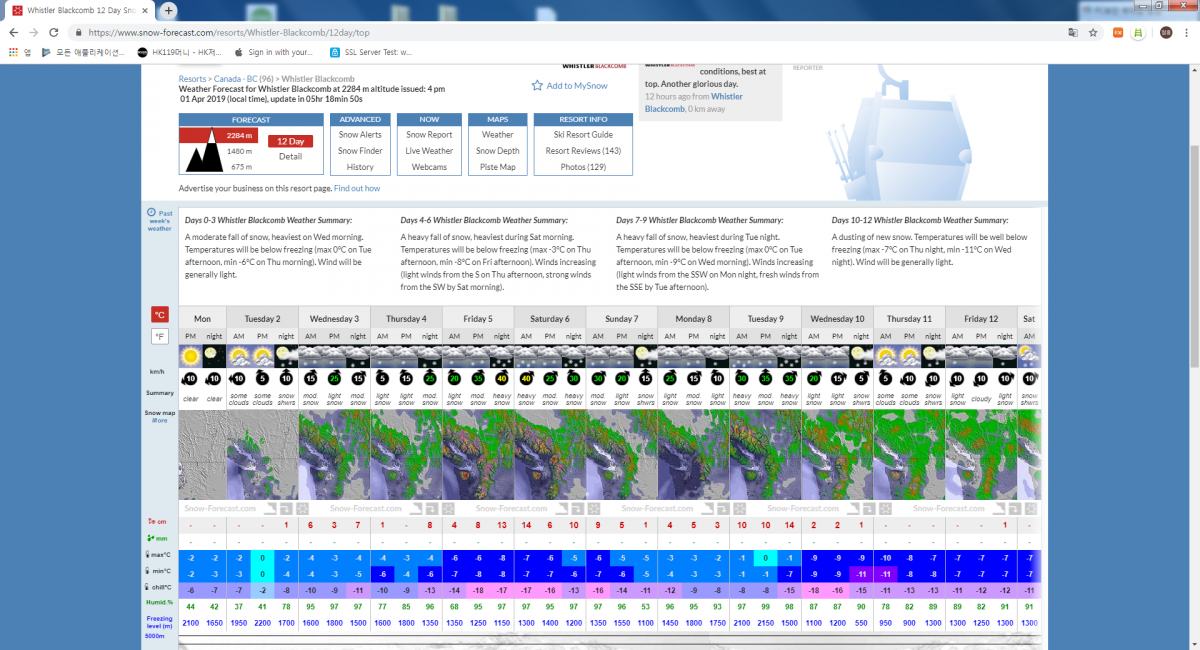Select the Thursday 11 day header
The height and width of the screenshot is (650, 1200).
[x=909, y=318]
